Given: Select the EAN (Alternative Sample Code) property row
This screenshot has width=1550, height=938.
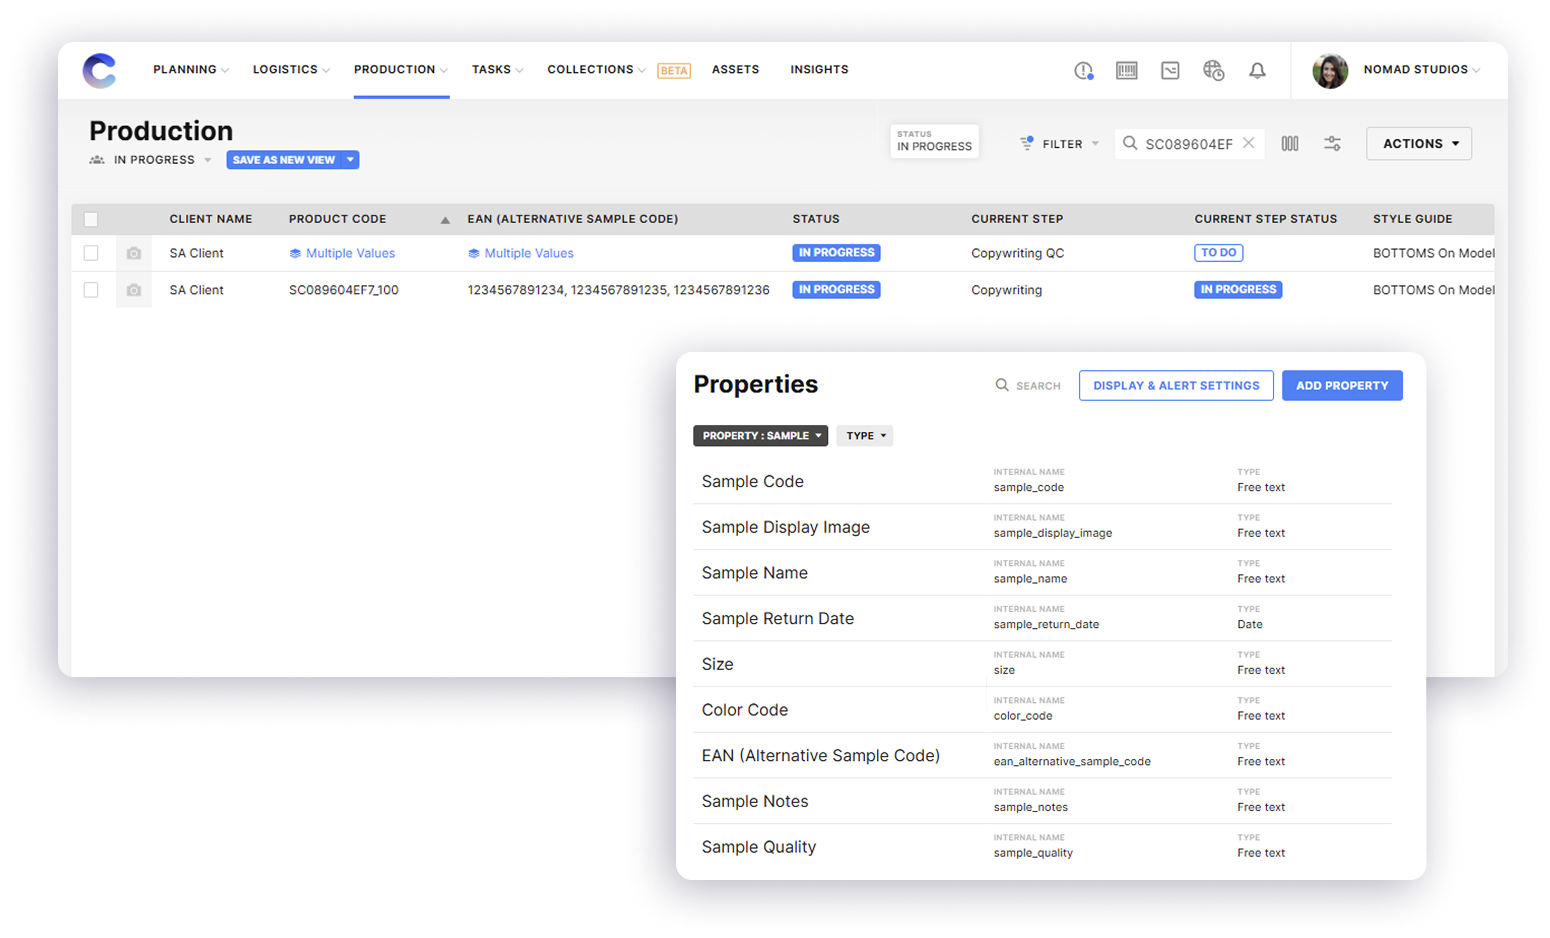Looking at the screenshot, I should [x=1042, y=756].
